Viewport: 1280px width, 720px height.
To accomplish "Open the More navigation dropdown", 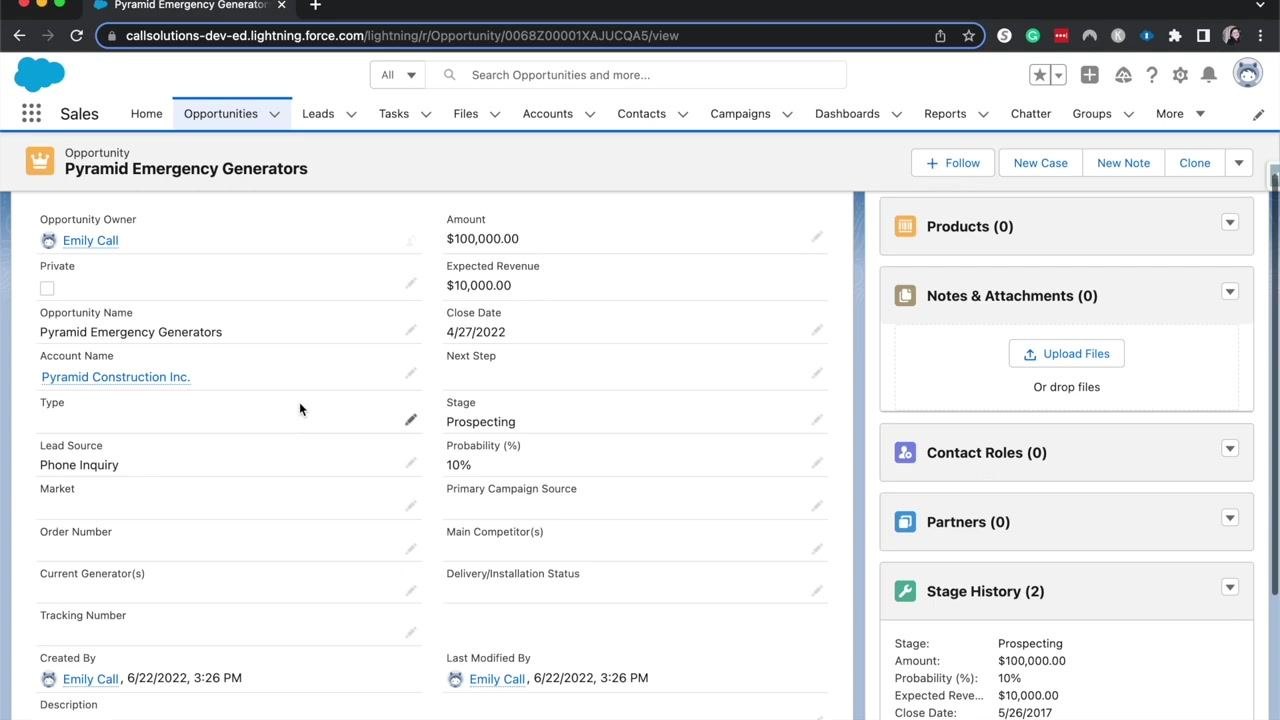I will [1181, 114].
